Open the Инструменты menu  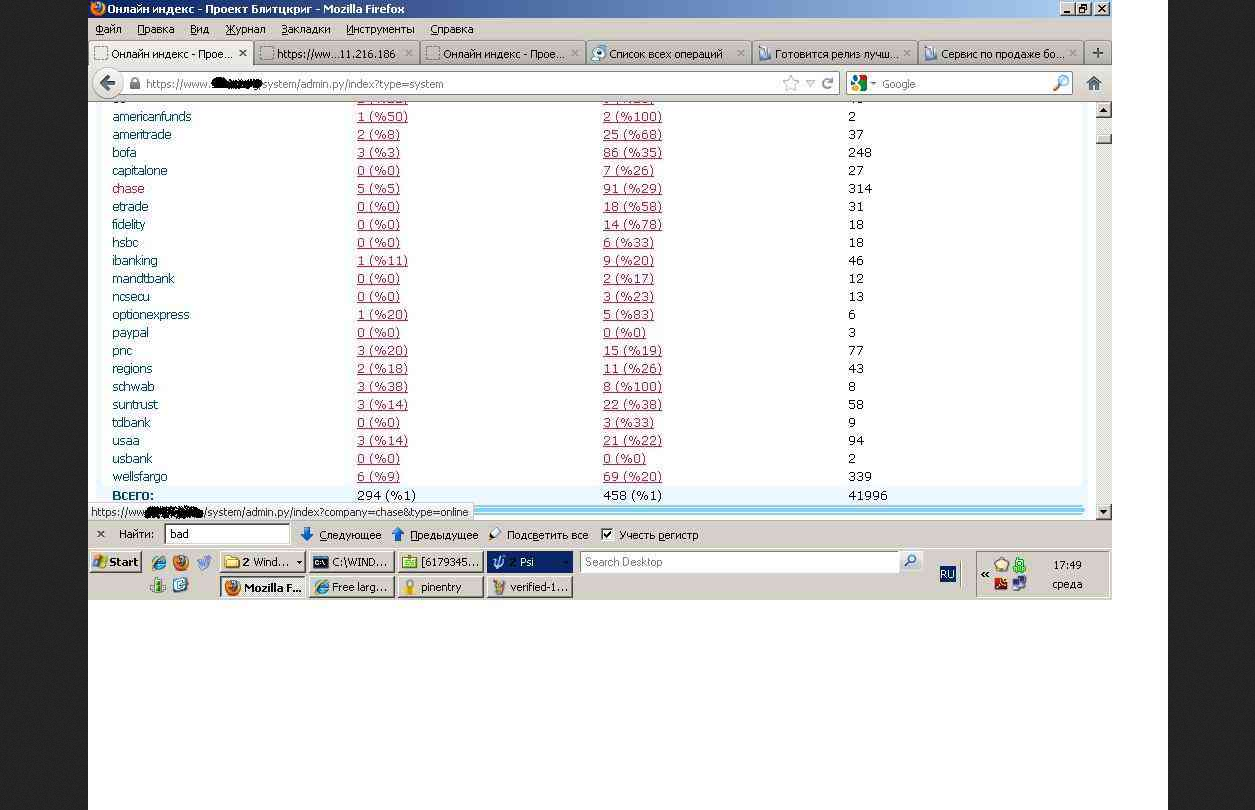pos(380,30)
